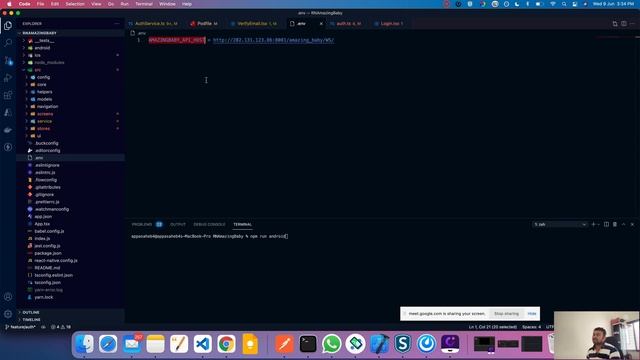Click open changes icon in editor toolbar
The image size is (640, 360).
615,24
